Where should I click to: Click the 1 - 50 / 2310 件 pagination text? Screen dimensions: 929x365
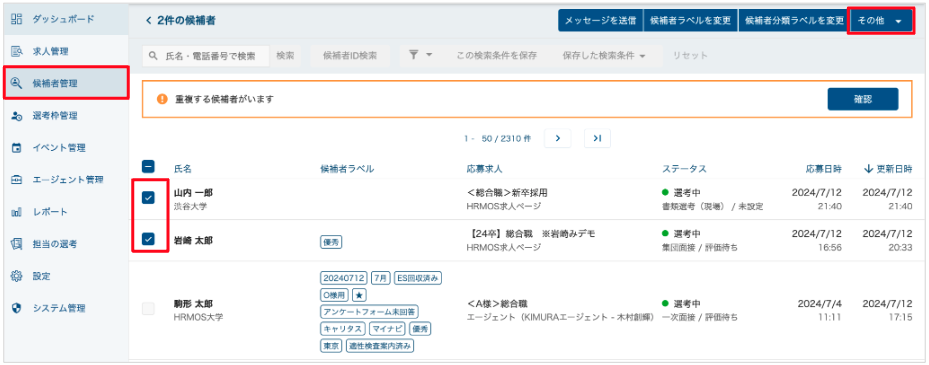[497, 138]
